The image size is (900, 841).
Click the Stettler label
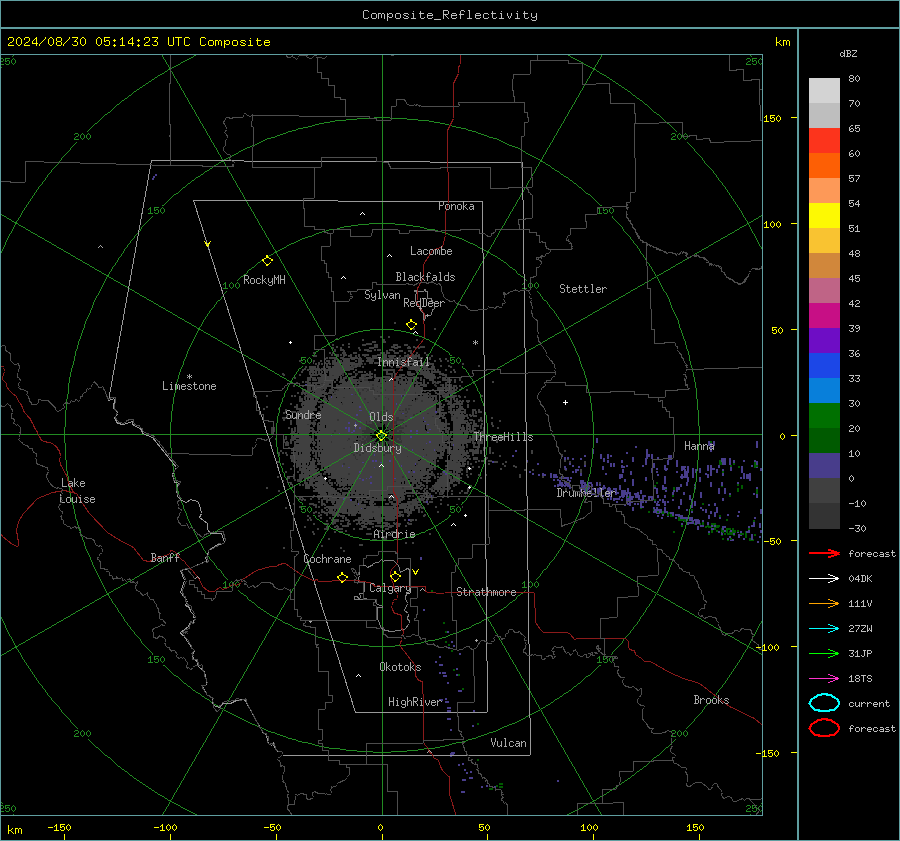coord(583,289)
